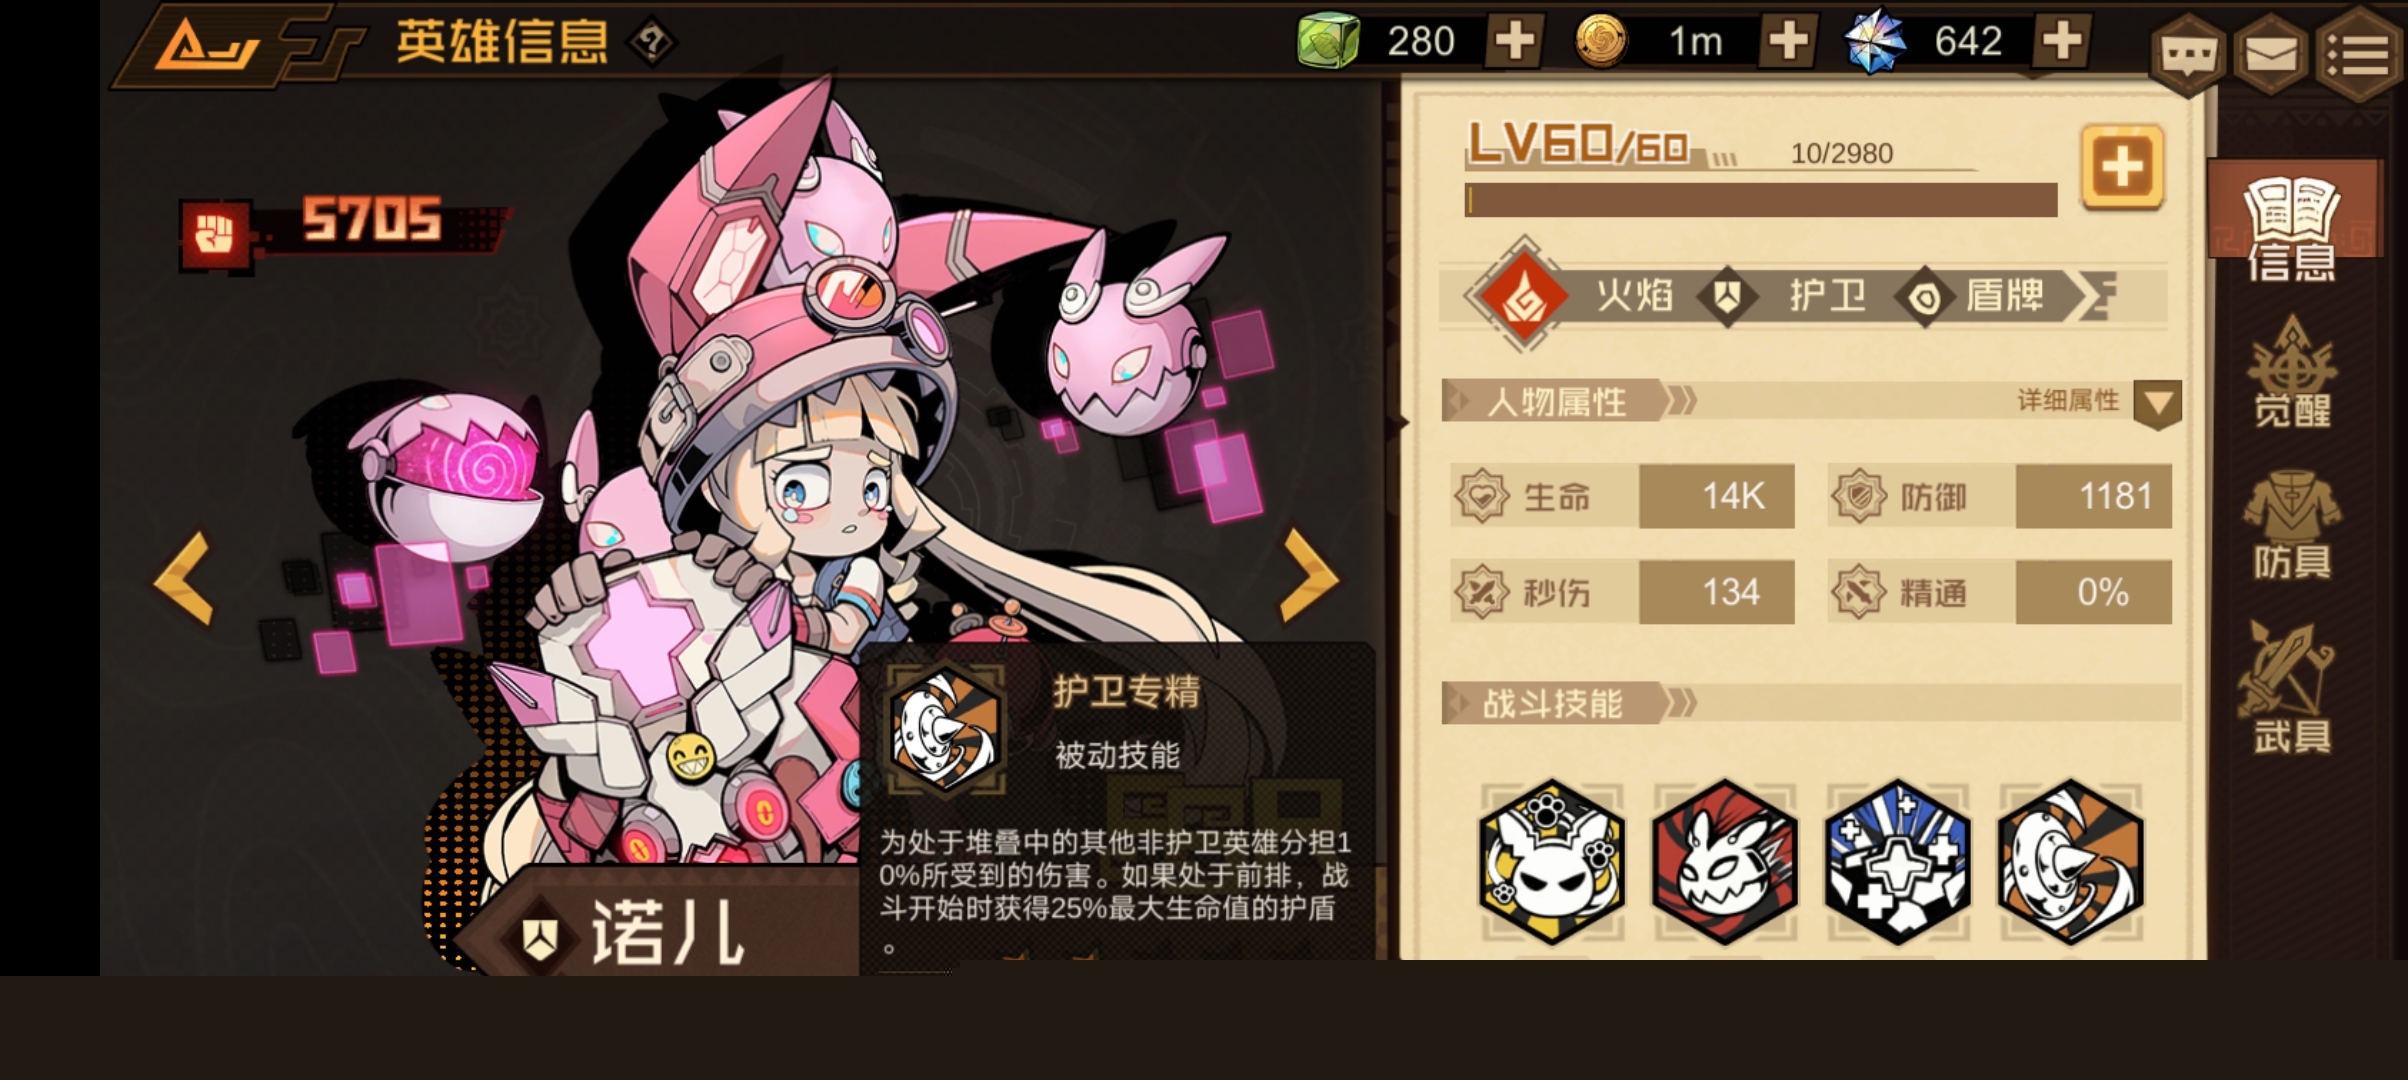Click the level experience progress bar

pyautogui.click(x=1761, y=200)
